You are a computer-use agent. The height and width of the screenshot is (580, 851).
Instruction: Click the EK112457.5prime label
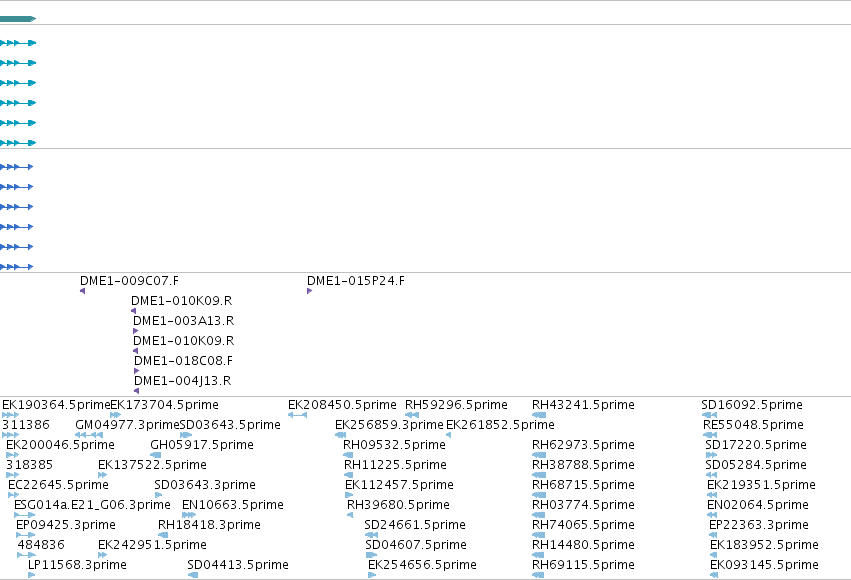(399, 485)
